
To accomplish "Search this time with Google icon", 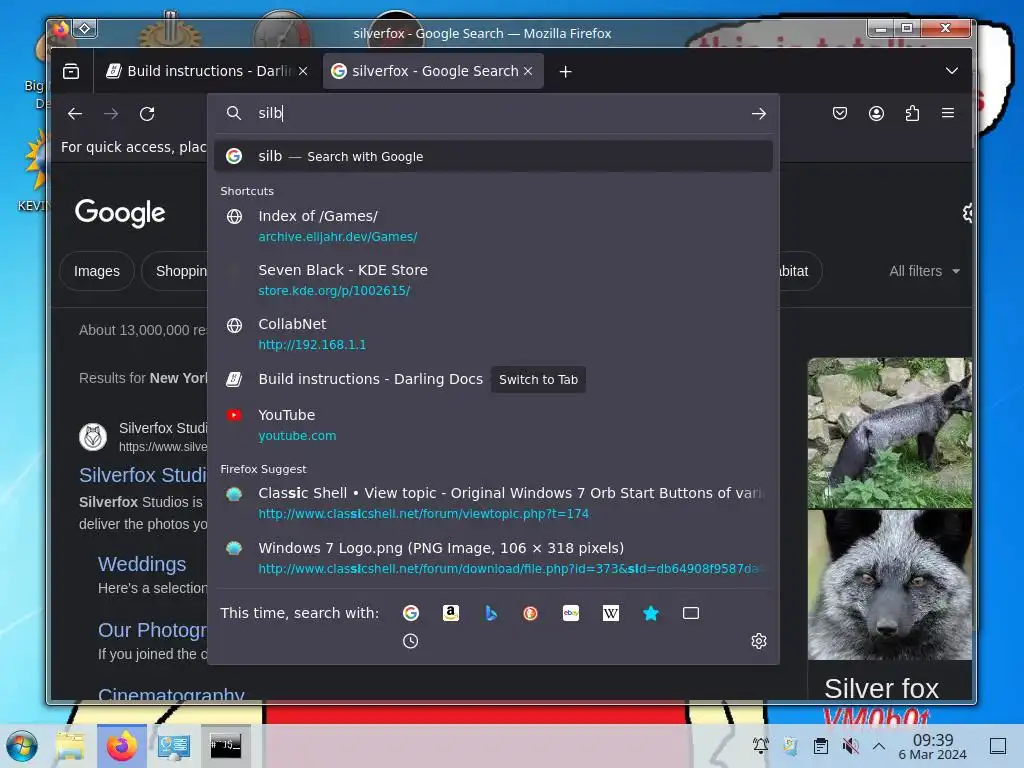I will [x=411, y=613].
